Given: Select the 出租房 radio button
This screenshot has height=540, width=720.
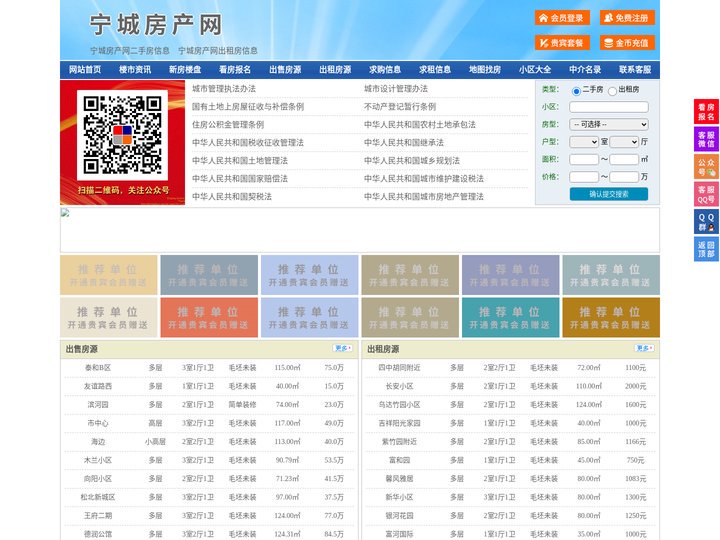Looking at the screenshot, I should tap(612, 91).
